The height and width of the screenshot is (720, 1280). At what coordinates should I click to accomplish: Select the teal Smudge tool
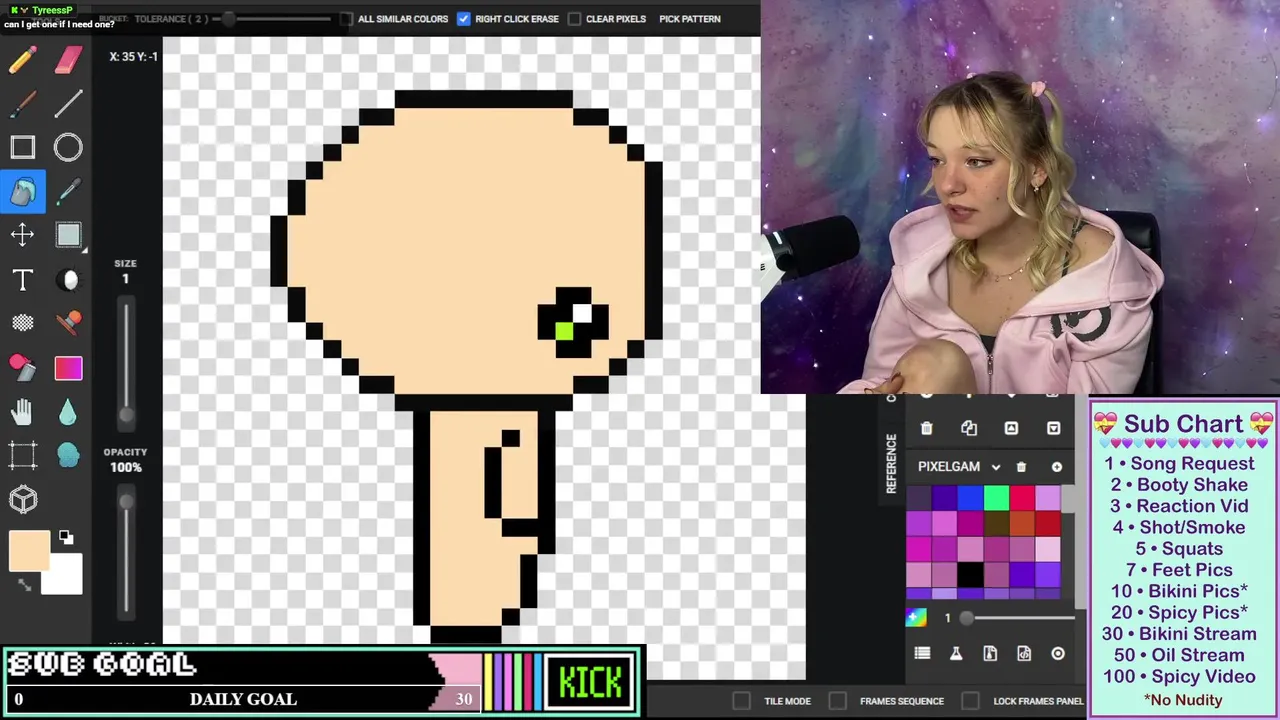tap(68, 455)
